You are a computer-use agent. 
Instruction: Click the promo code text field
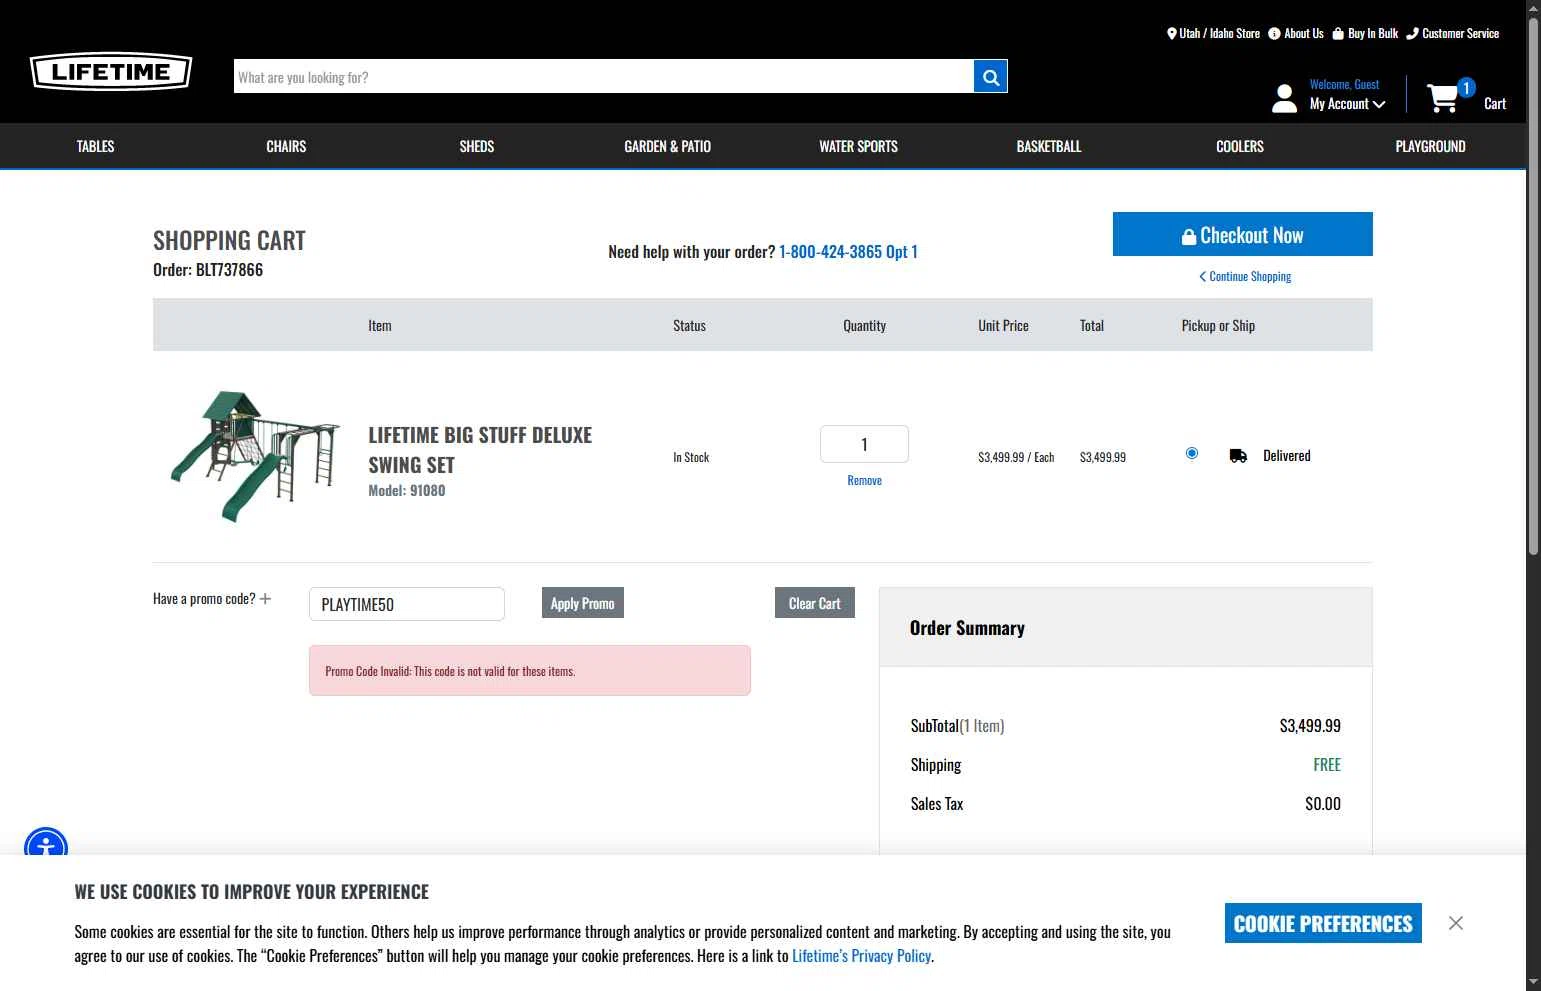tap(407, 604)
